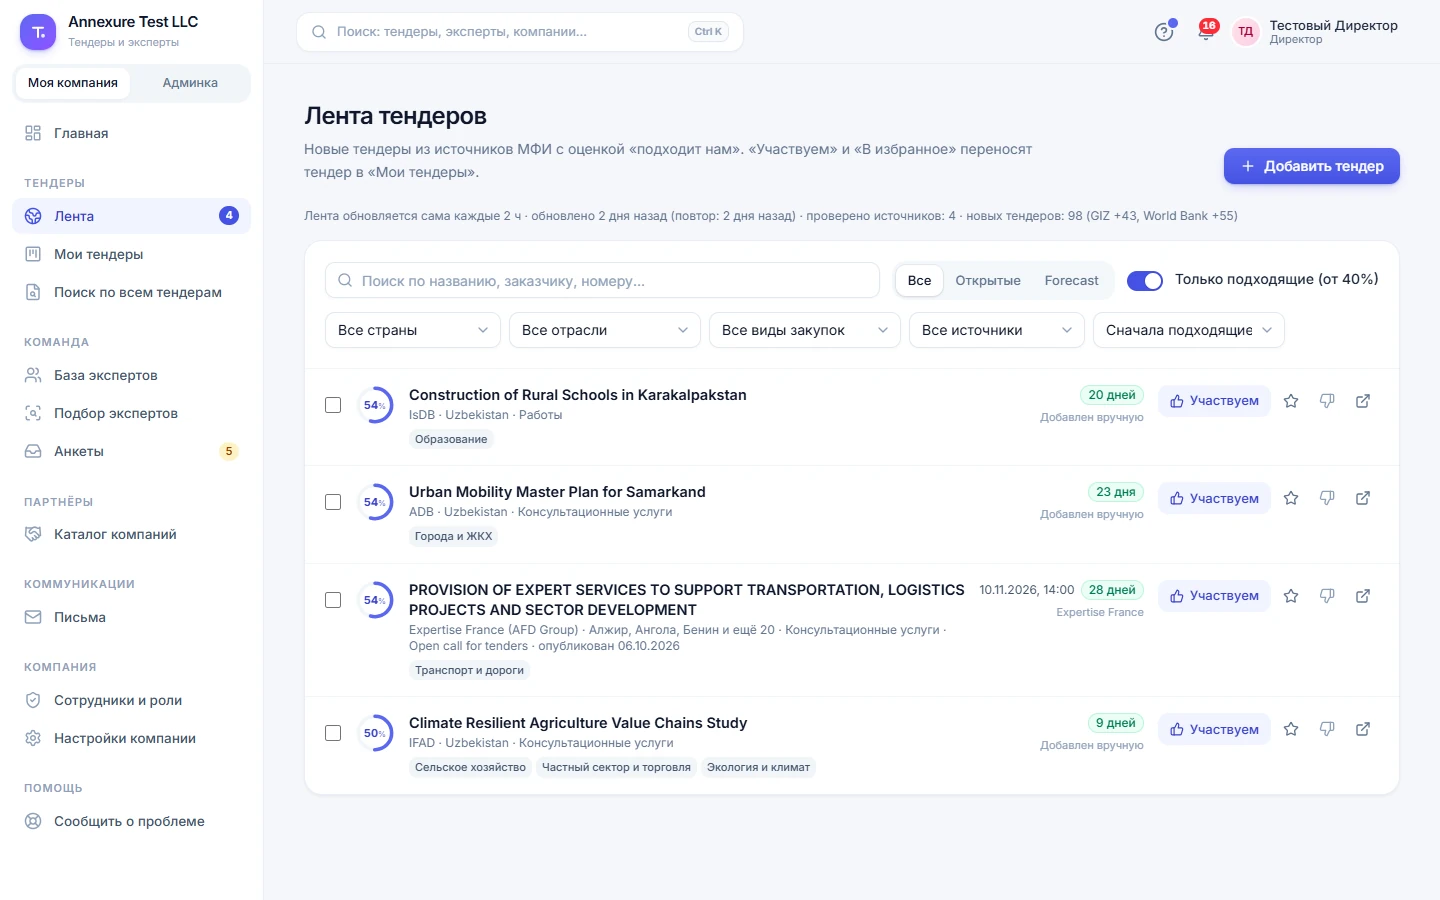Open notifications bell with 16 badge
The height and width of the screenshot is (900, 1440).
[1206, 32]
